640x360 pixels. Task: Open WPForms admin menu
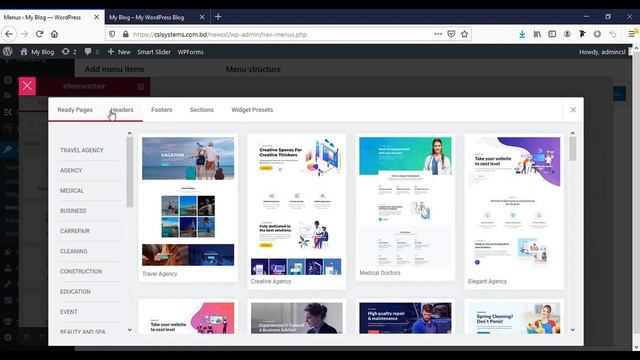click(190, 52)
